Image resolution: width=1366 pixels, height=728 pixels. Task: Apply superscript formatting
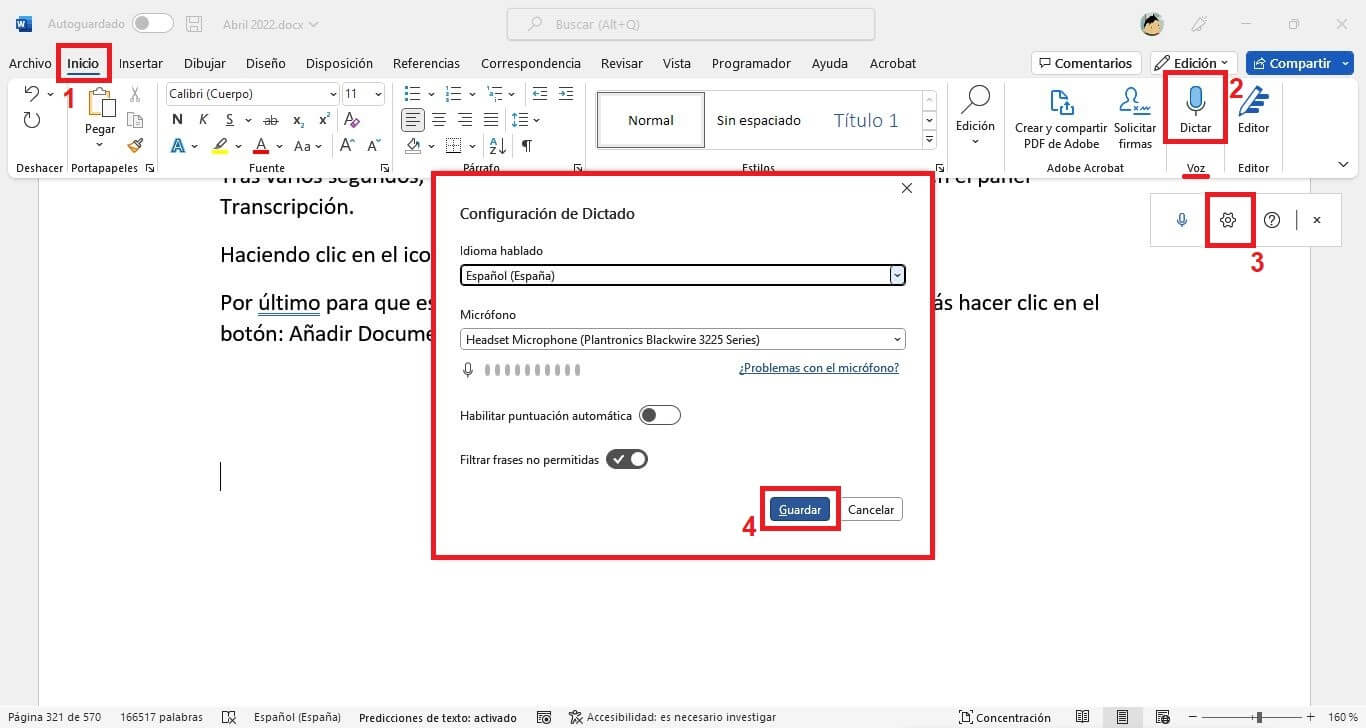coord(324,119)
